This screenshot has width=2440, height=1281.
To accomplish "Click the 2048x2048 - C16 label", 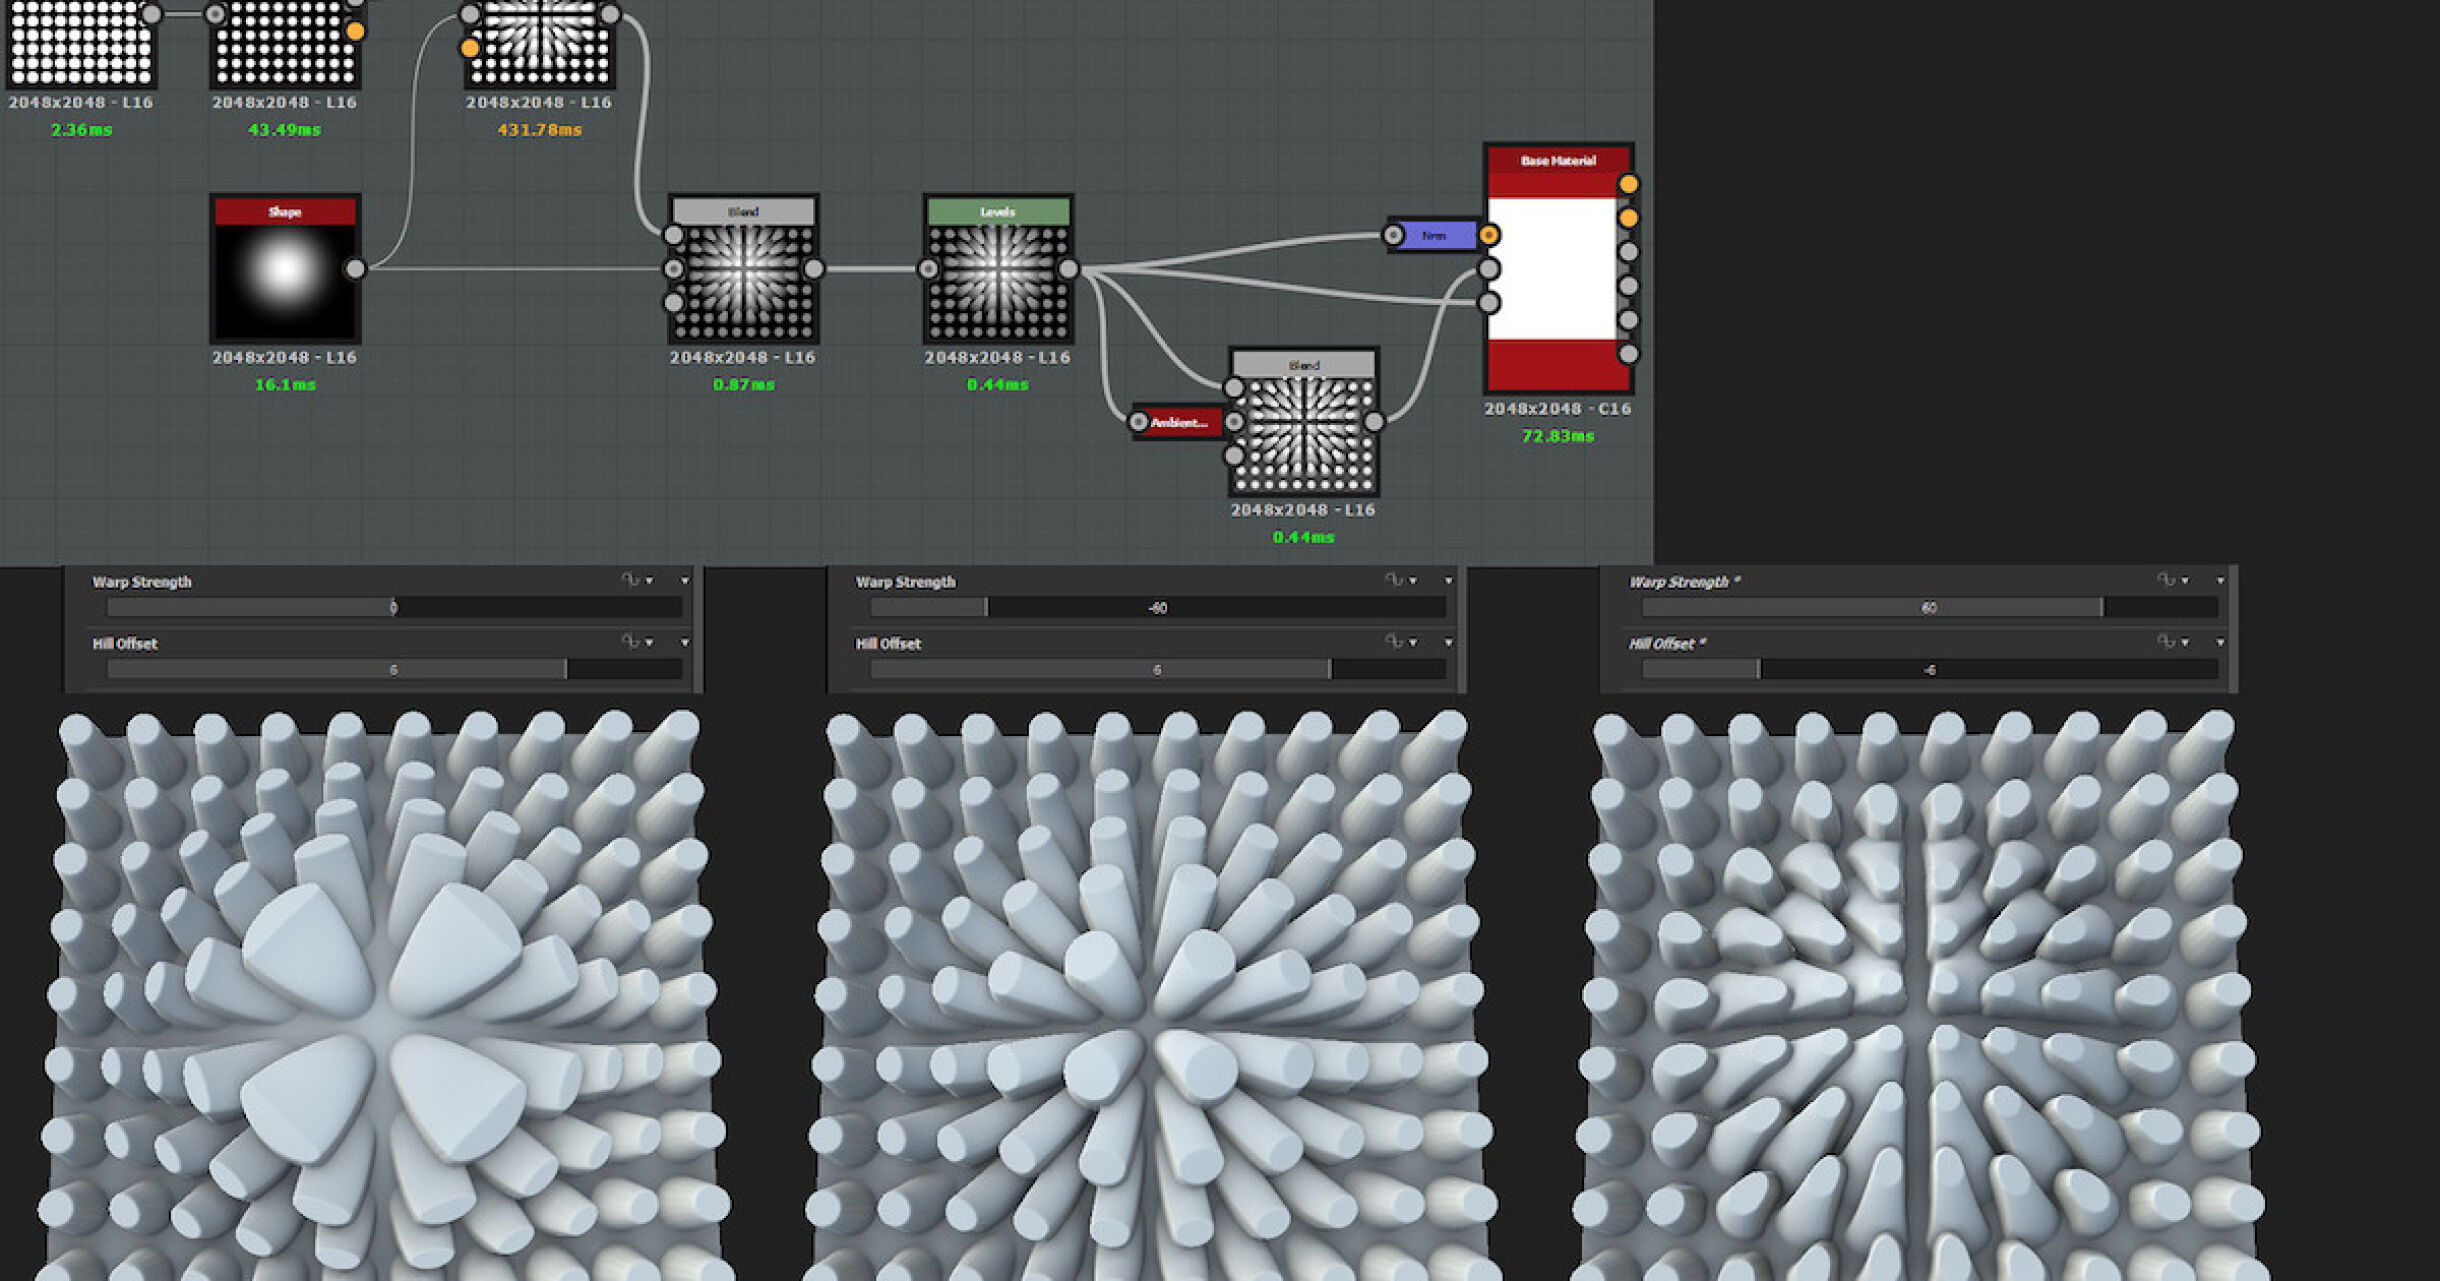I will click(x=1558, y=408).
